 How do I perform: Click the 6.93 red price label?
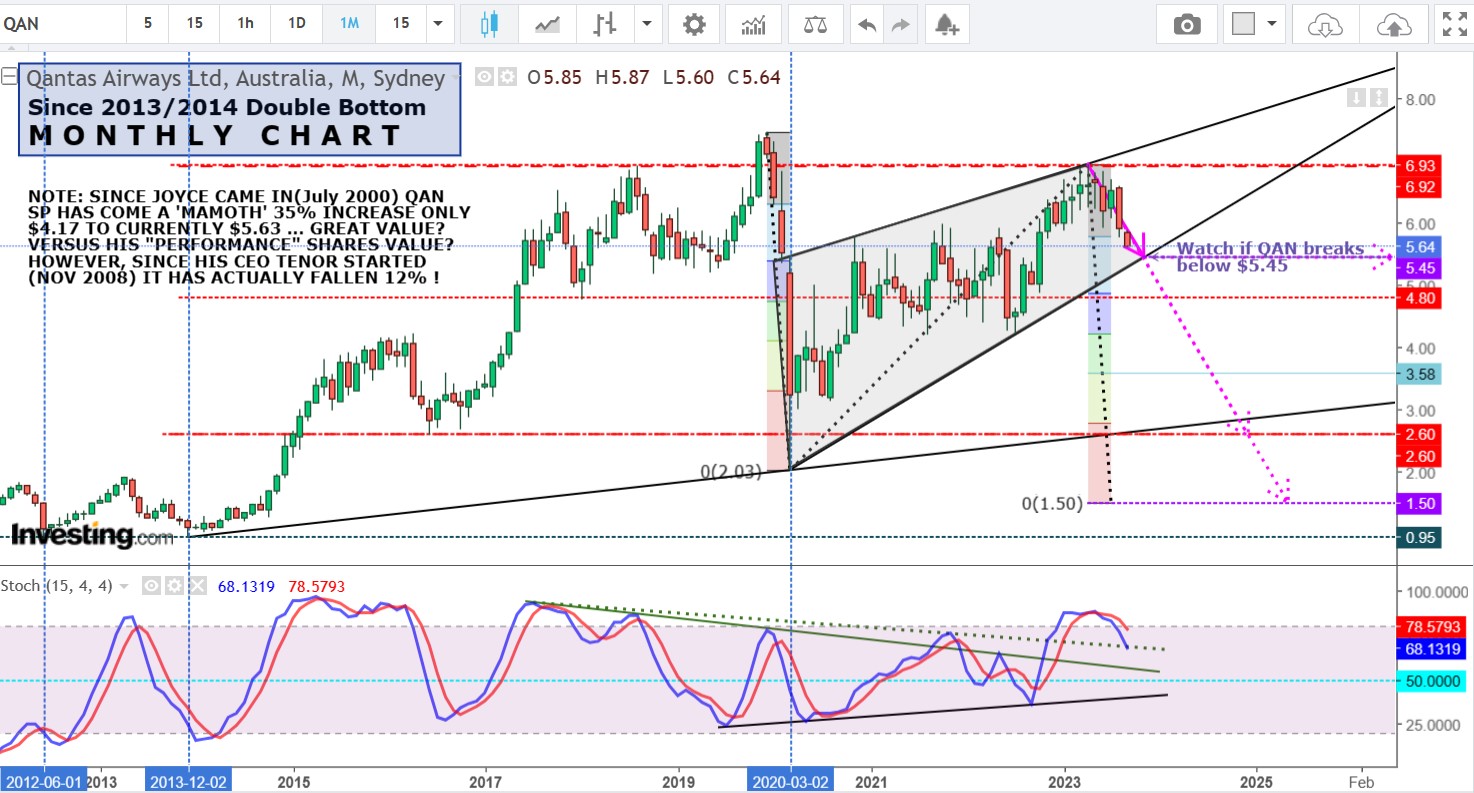pyautogui.click(x=1421, y=165)
